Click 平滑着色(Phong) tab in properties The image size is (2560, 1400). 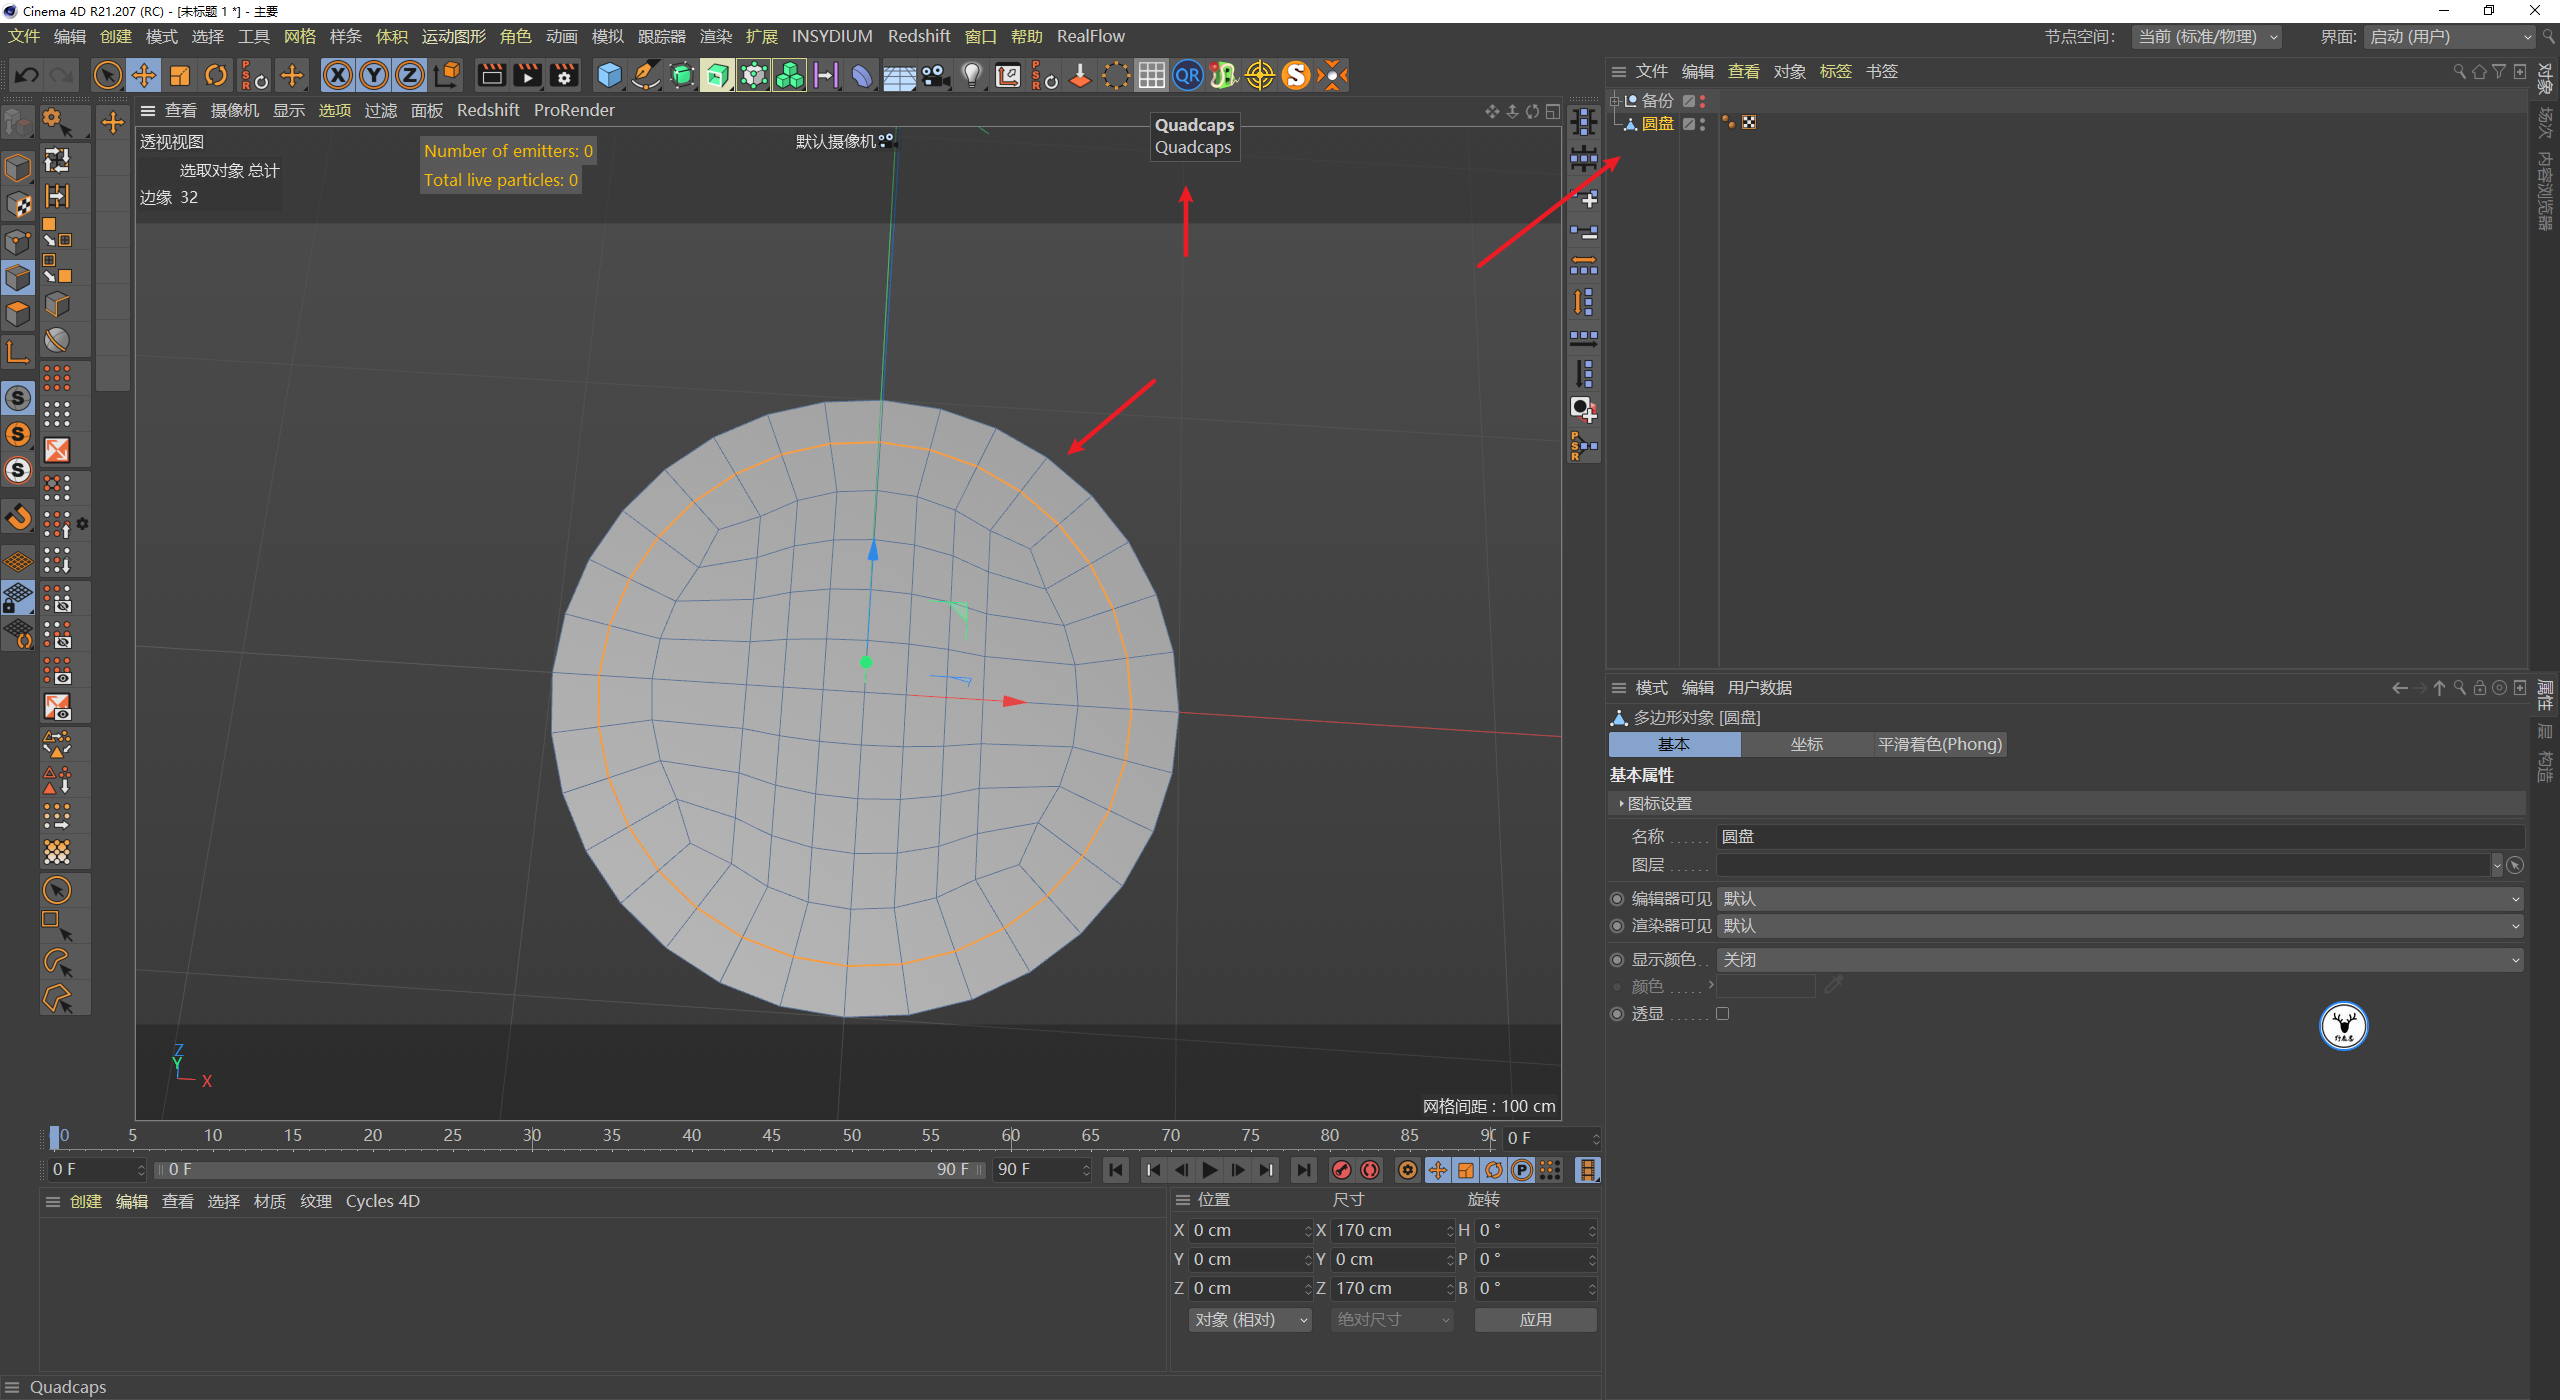point(1934,741)
